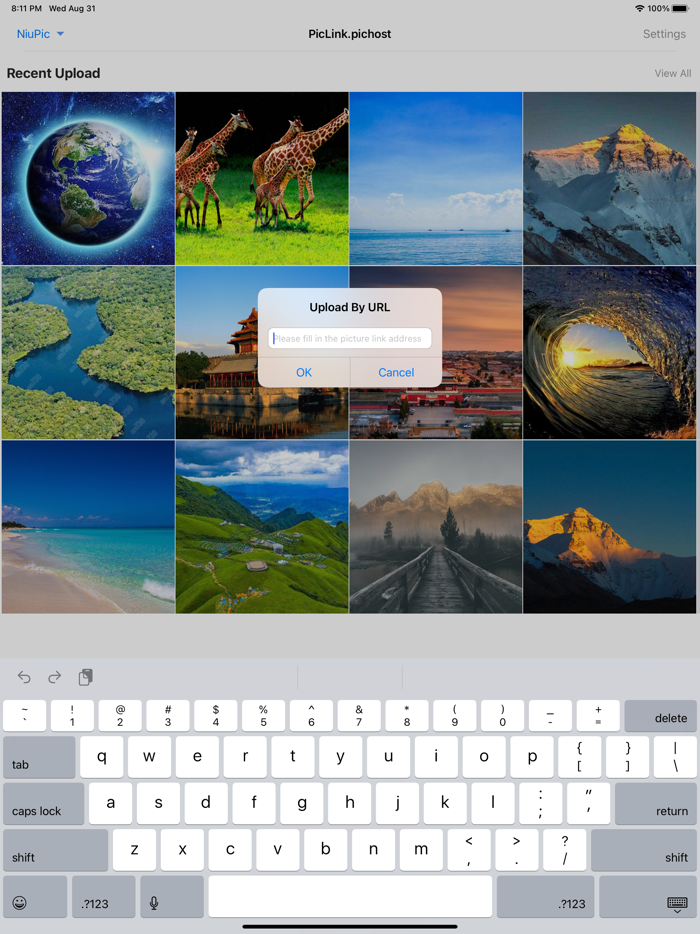Screen dimensions: 700x934
Task: Focus the picture link address field
Action: tap(350, 338)
